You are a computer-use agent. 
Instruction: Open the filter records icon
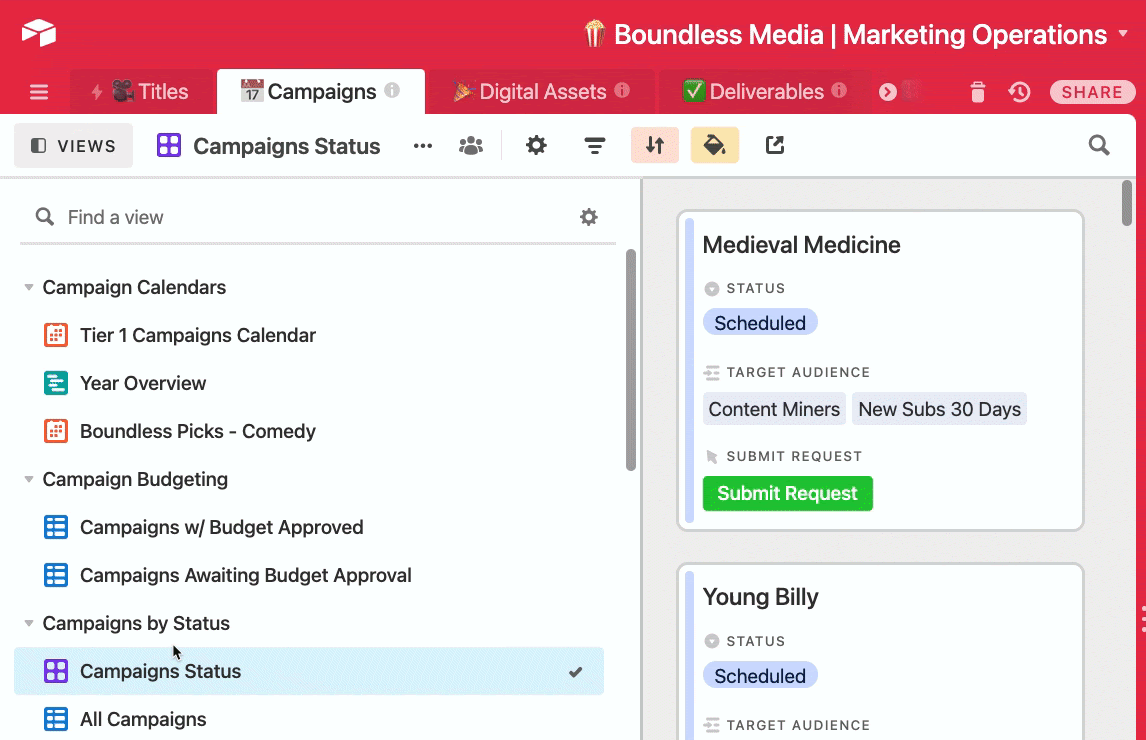(595, 146)
